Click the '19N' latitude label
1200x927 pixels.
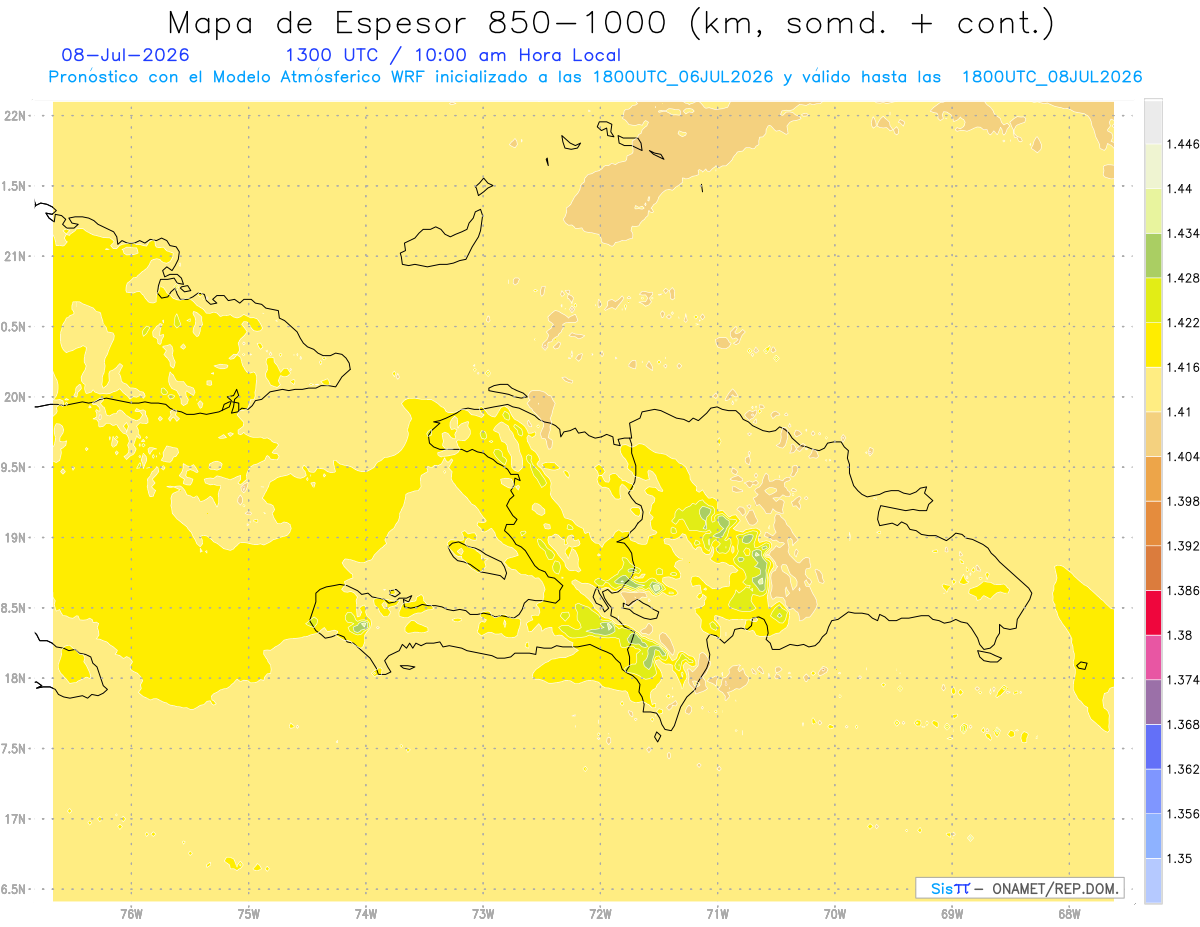tap(15, 537)
